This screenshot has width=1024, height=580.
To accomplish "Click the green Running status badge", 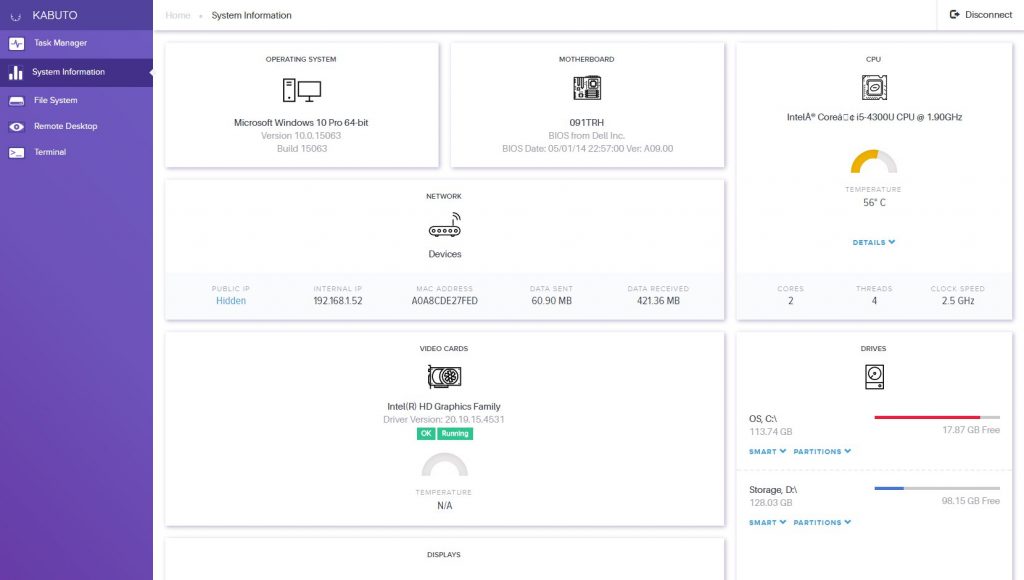I will [455, 434].
